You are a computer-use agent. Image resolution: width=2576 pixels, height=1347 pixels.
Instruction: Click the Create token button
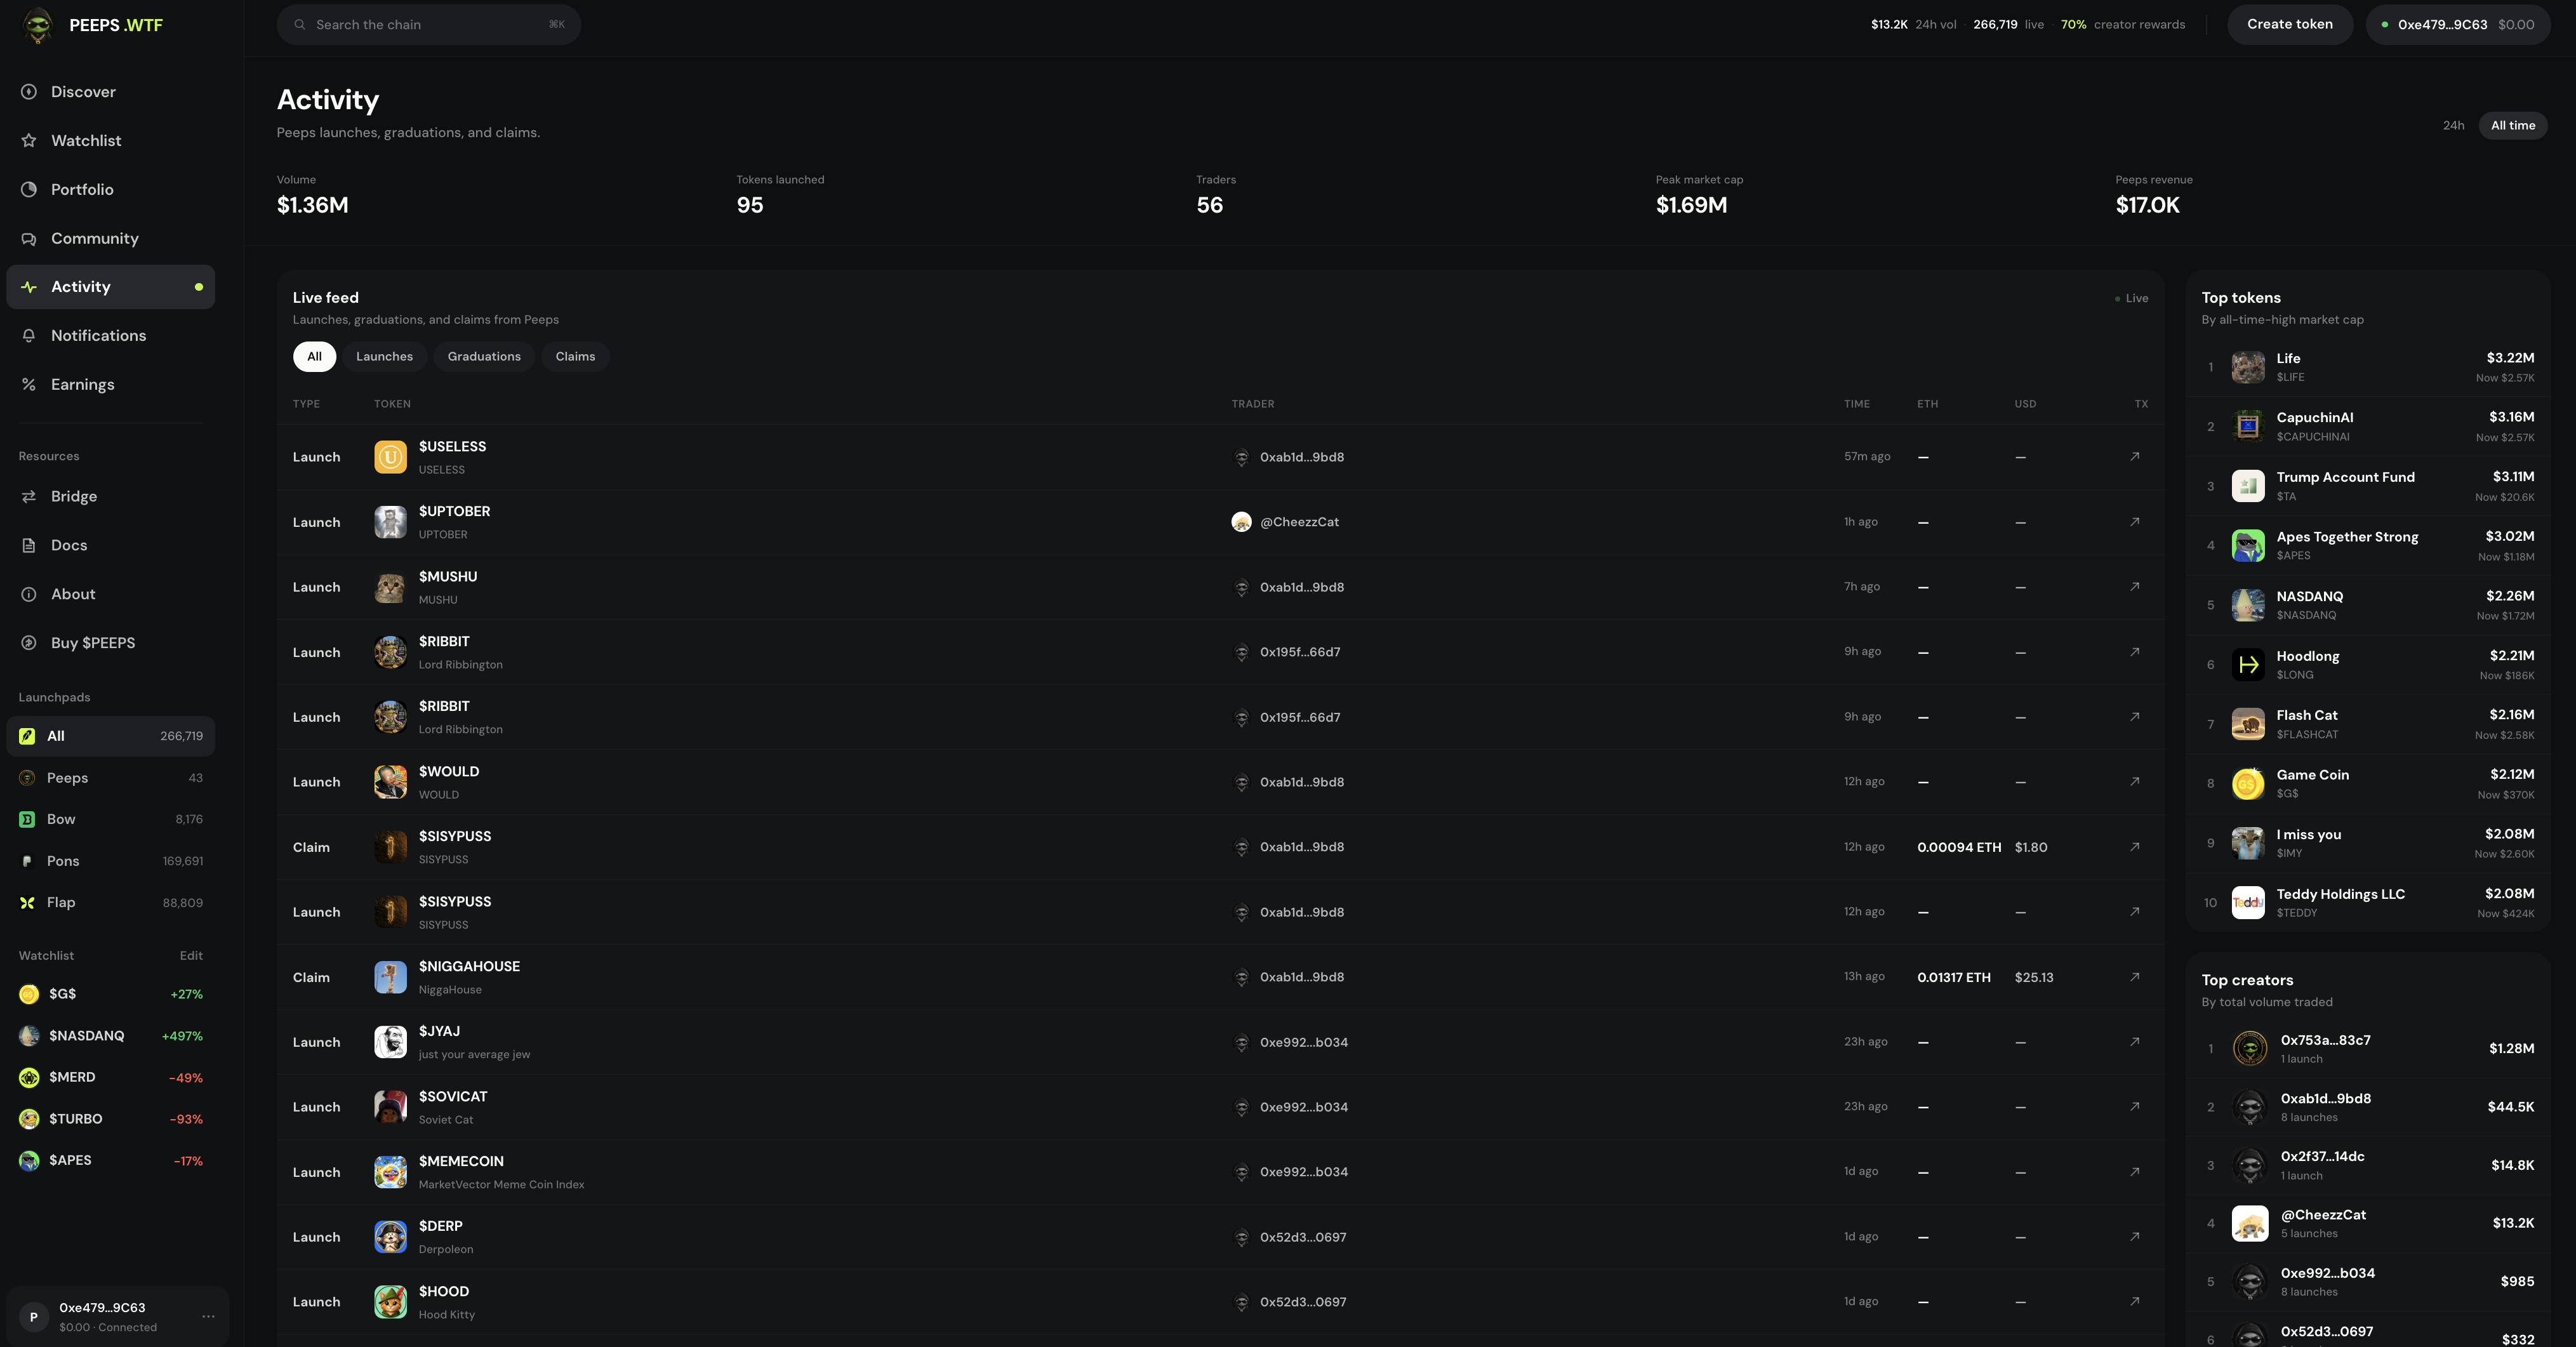(2289, 25)
